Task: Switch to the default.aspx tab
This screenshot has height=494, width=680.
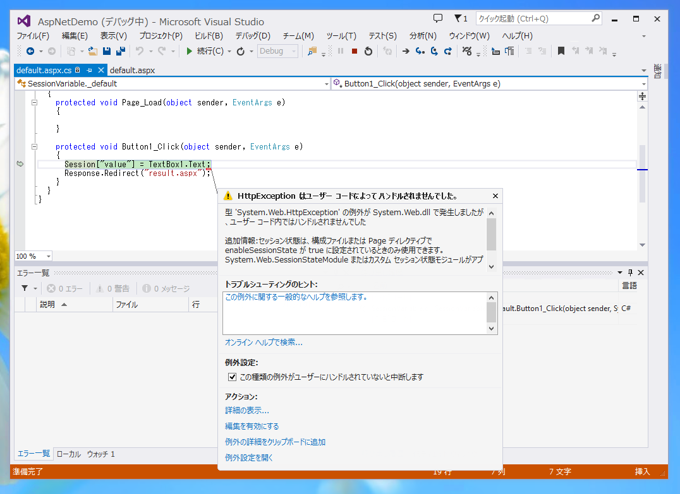Action: 132,70
